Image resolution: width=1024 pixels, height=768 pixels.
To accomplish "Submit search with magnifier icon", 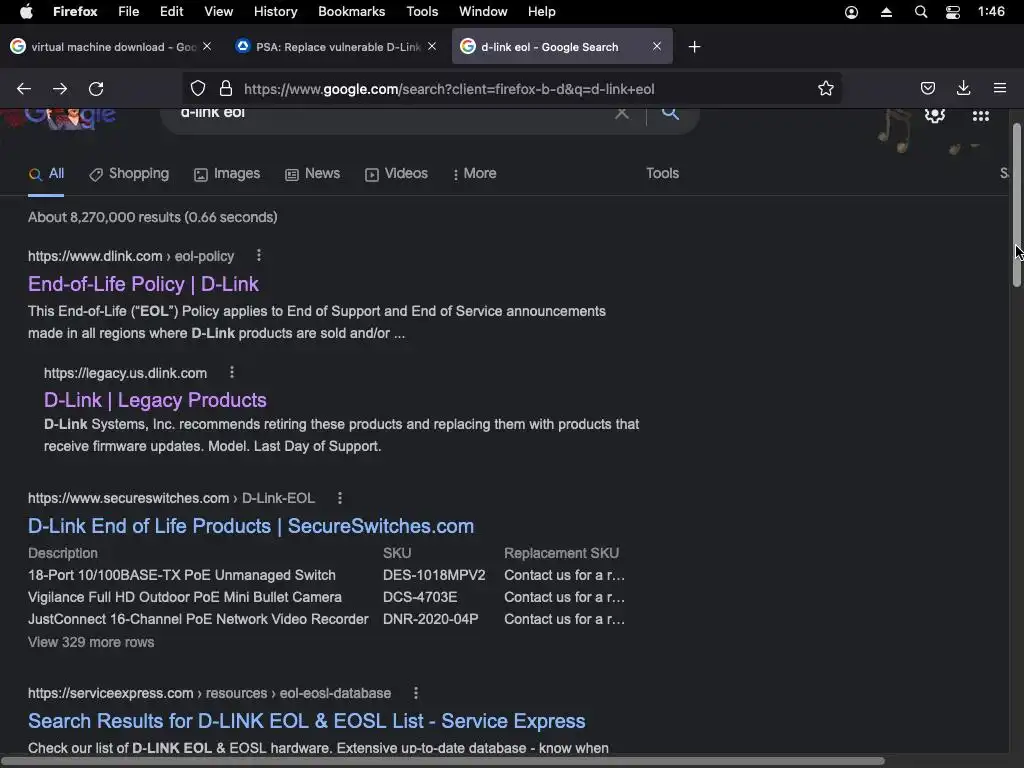I will (670, 113).
